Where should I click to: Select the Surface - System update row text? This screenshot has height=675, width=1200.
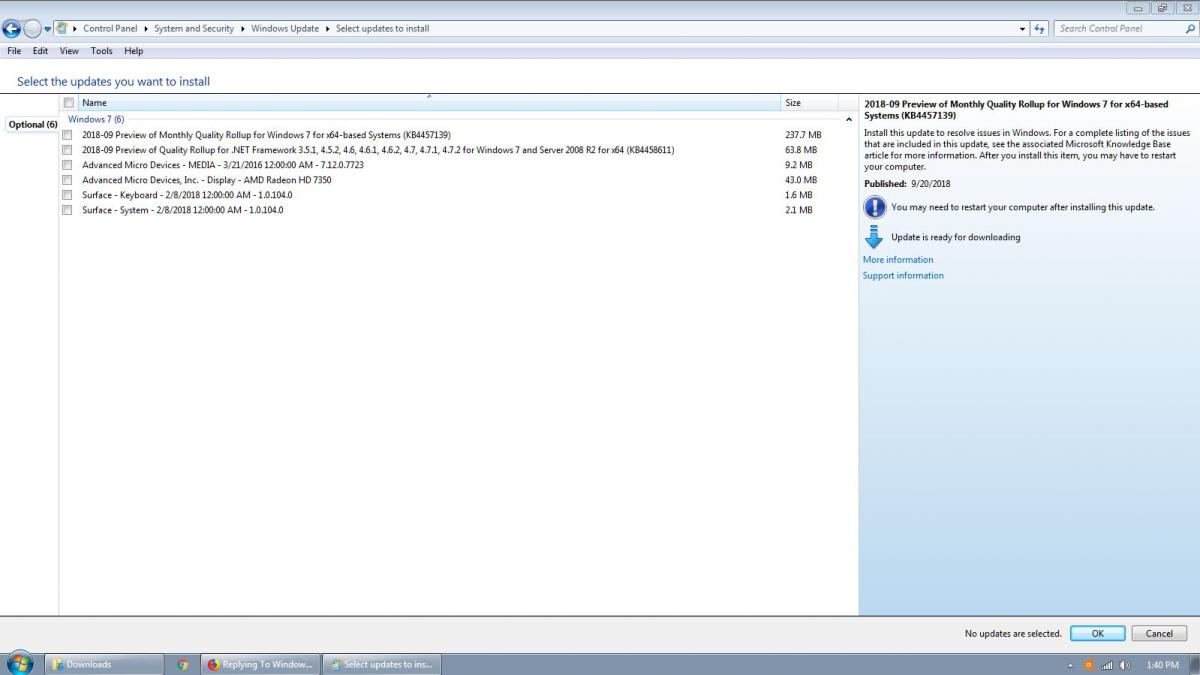183,210
